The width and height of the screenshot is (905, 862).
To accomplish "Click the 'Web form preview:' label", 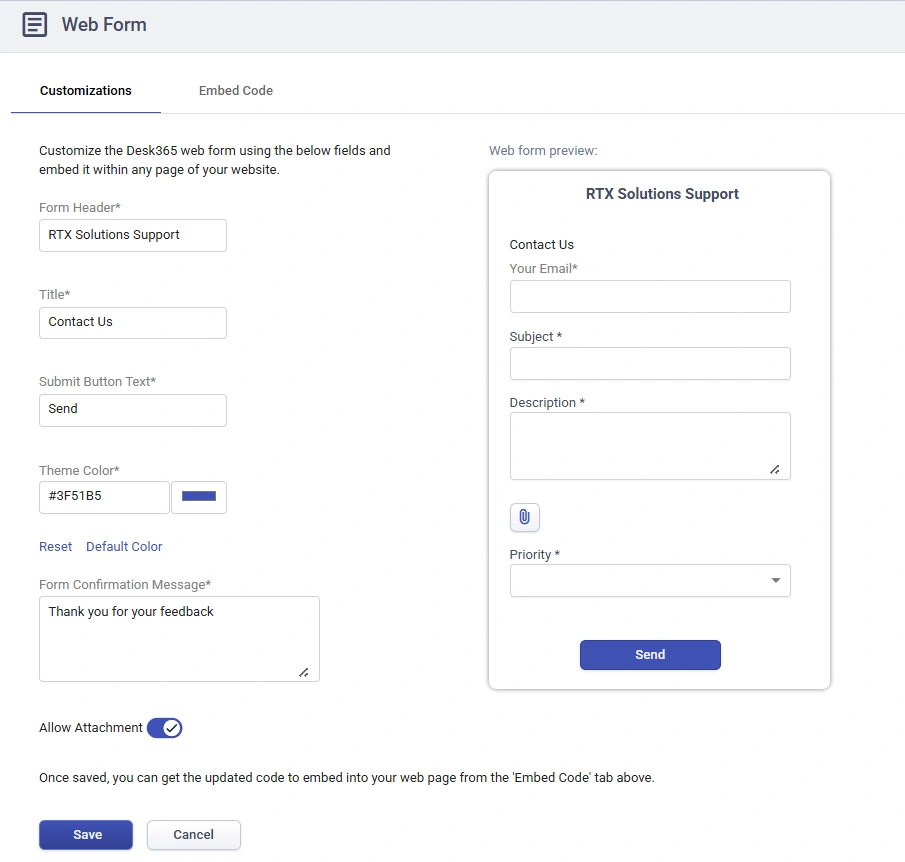I will 543,151.
